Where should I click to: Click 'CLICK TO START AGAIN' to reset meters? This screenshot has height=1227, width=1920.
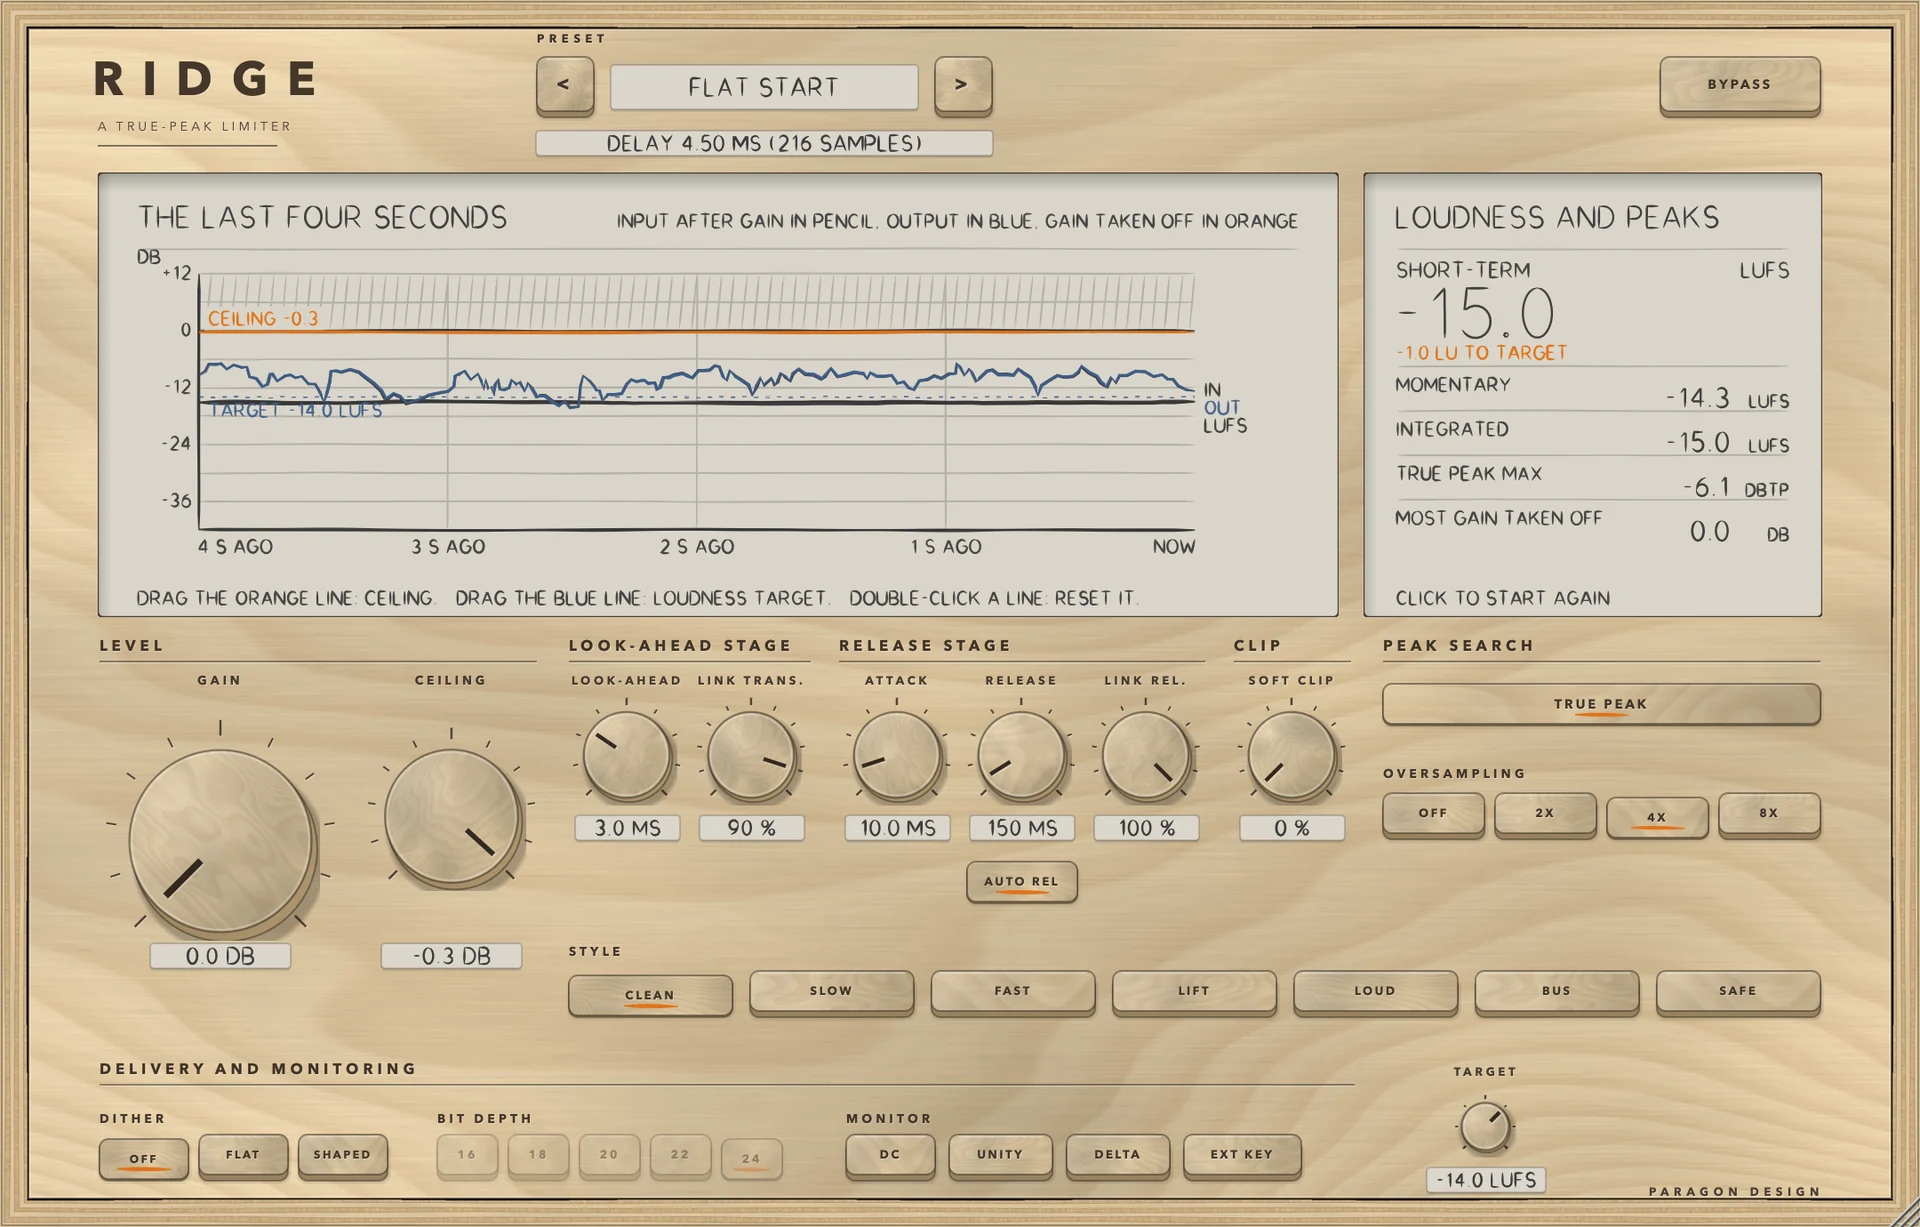1503,598
